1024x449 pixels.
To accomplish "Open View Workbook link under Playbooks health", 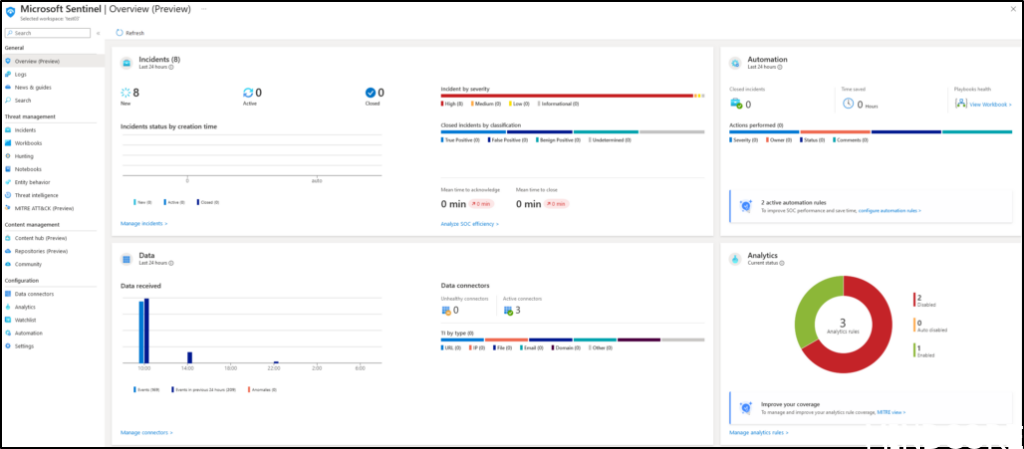I will pyautogui.click(x=989, y=104).
